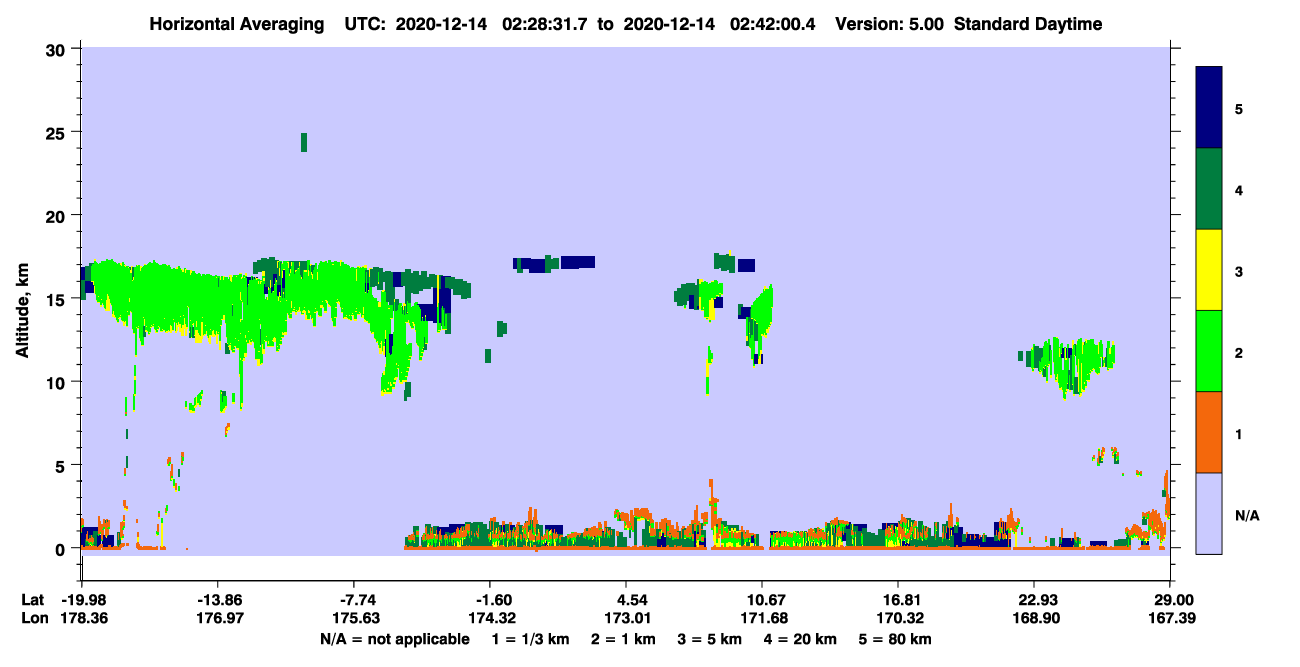Click the lavender N/A legend swatch
1300x667 pixels.
coord(1209,513)
